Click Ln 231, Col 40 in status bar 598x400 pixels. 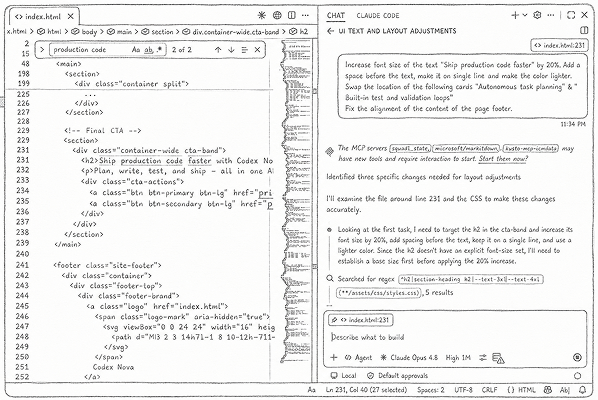366,390
